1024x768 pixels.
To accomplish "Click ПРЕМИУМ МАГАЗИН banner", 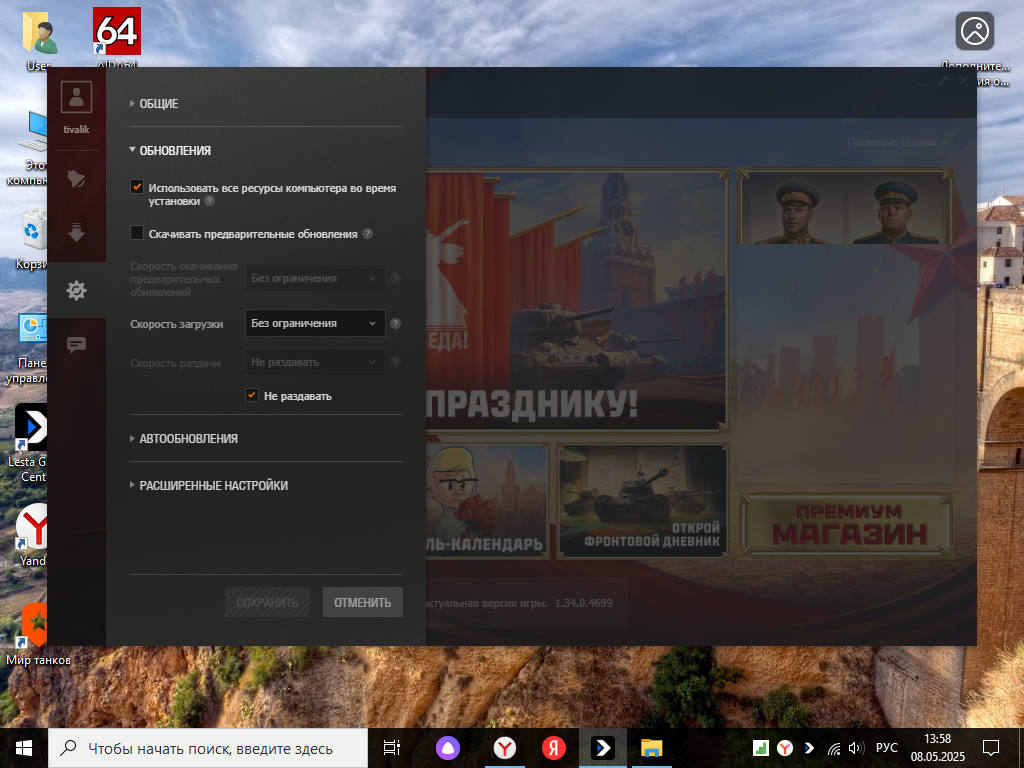I will [x=846, y=525].
